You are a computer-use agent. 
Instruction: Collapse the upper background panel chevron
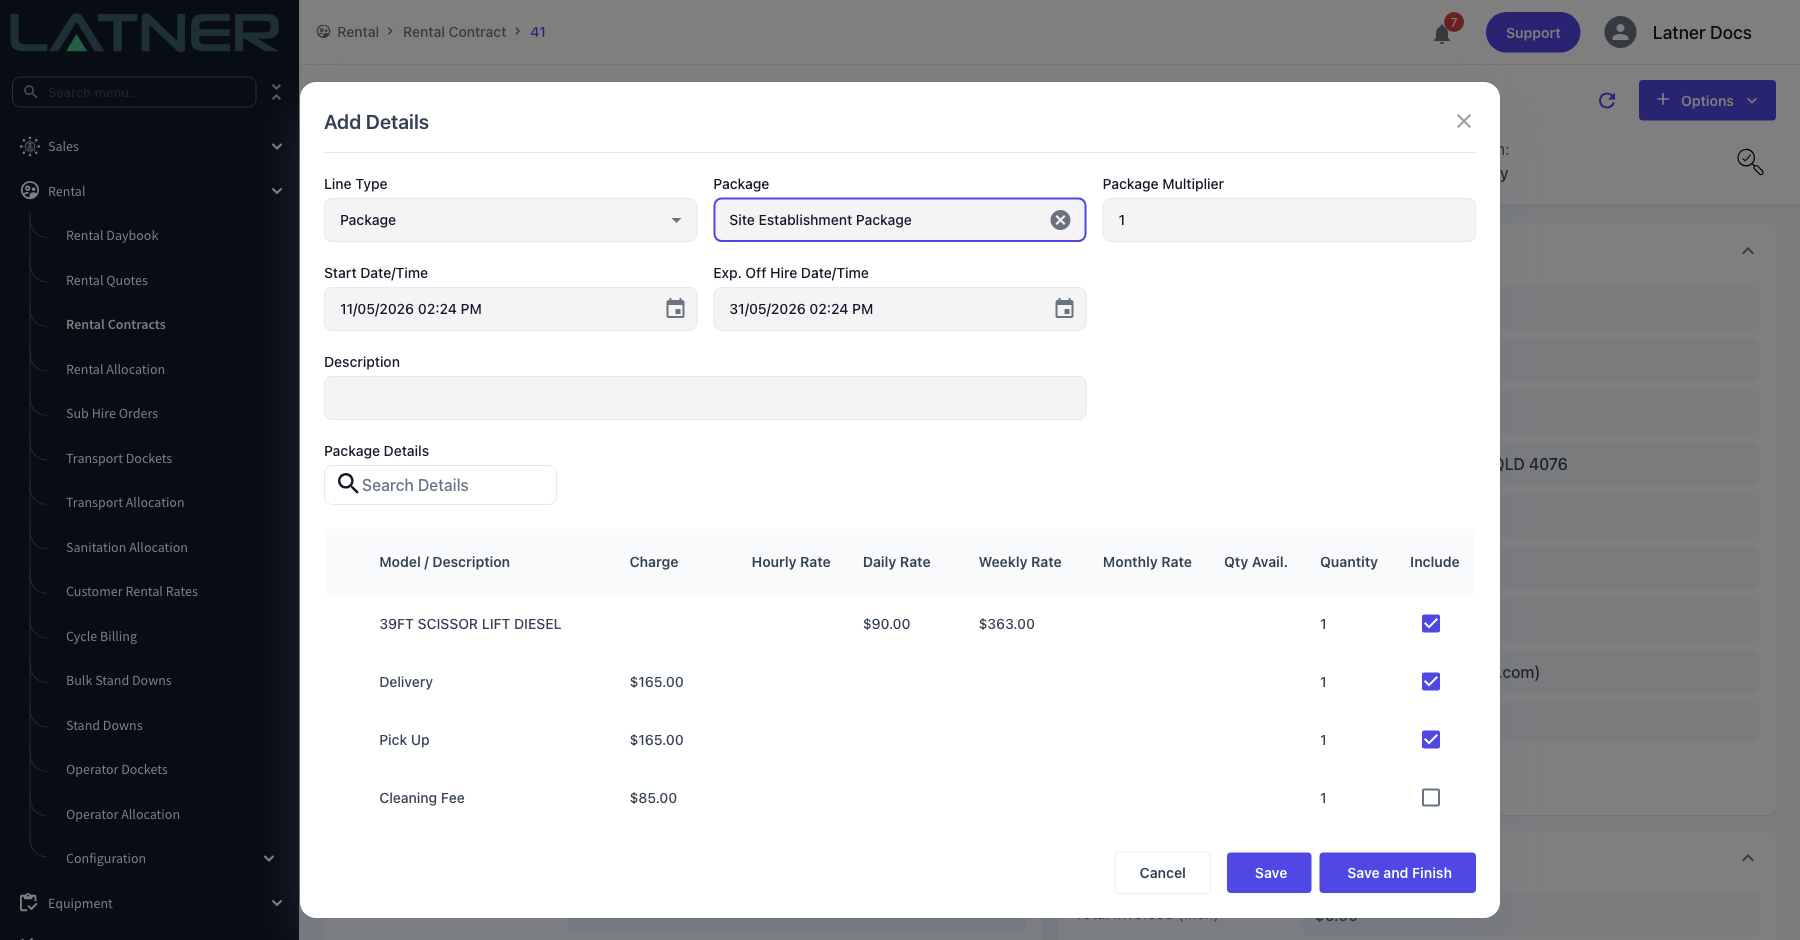tap(1748, 251)
